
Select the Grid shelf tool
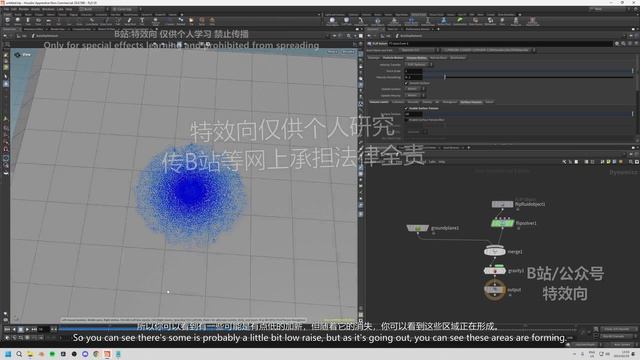click(48, 21)
